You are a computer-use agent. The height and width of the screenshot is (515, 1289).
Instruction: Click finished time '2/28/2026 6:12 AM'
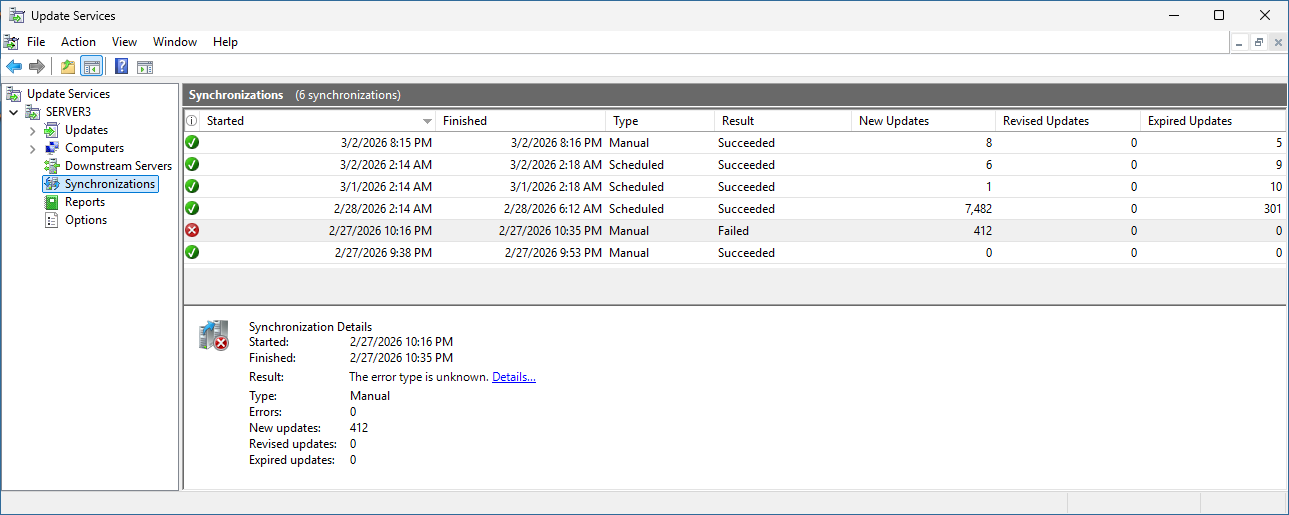click(553, 209)
